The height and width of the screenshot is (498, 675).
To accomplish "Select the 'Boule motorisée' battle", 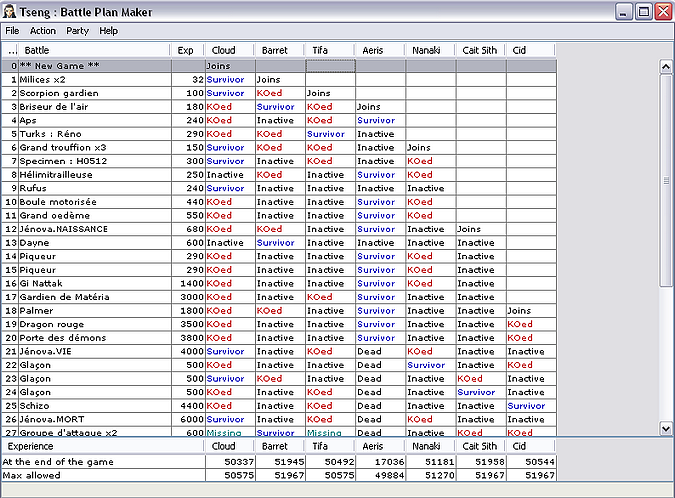I will pos(279,202).
